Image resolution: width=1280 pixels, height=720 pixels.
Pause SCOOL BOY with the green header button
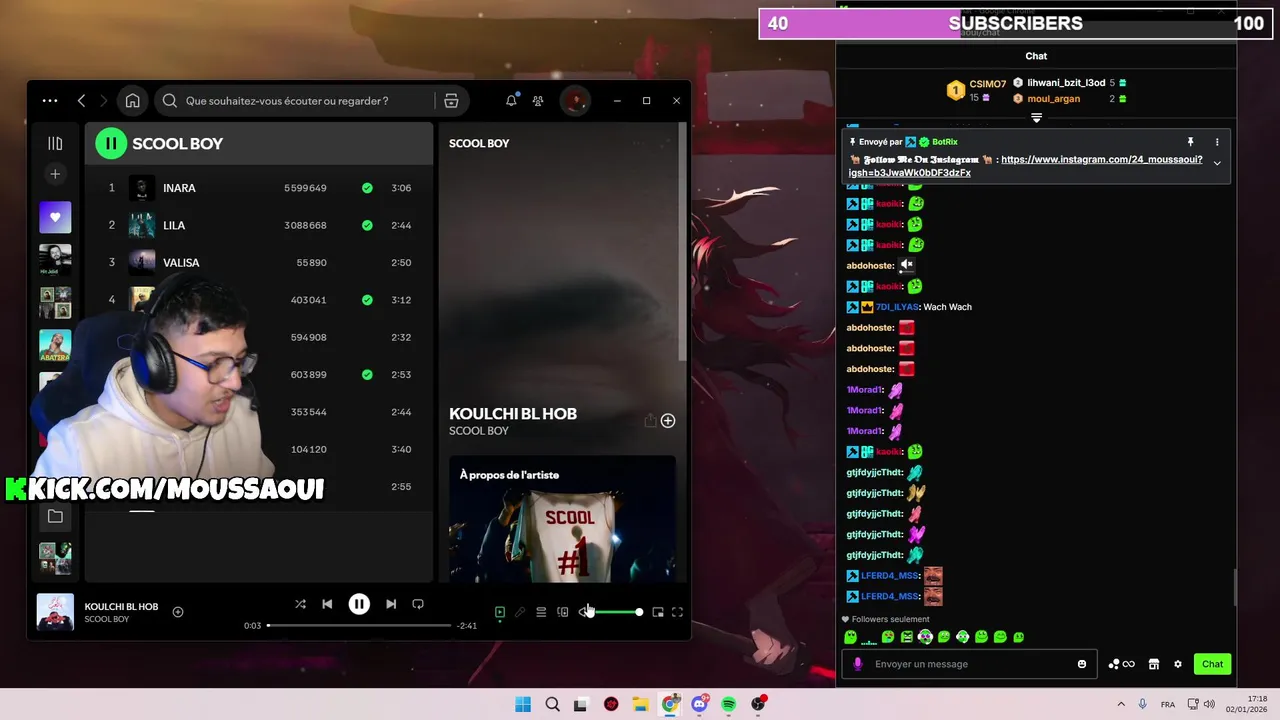point(111,143)
